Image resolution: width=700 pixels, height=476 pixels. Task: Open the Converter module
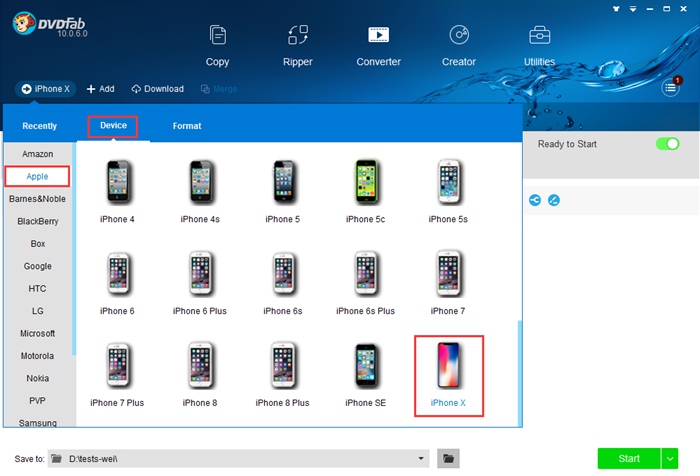(379, 46)
